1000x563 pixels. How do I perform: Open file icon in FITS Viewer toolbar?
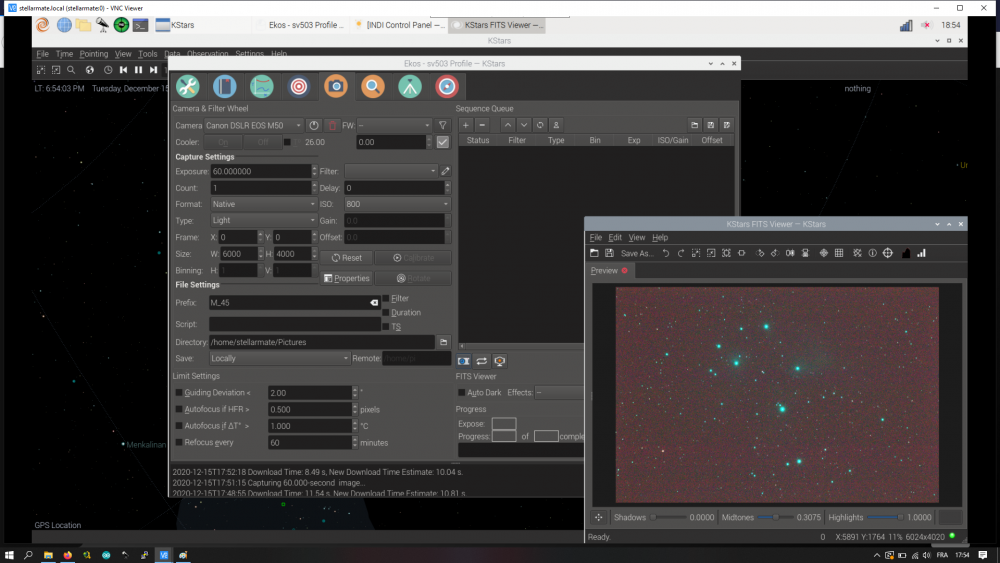coord(594,253)
